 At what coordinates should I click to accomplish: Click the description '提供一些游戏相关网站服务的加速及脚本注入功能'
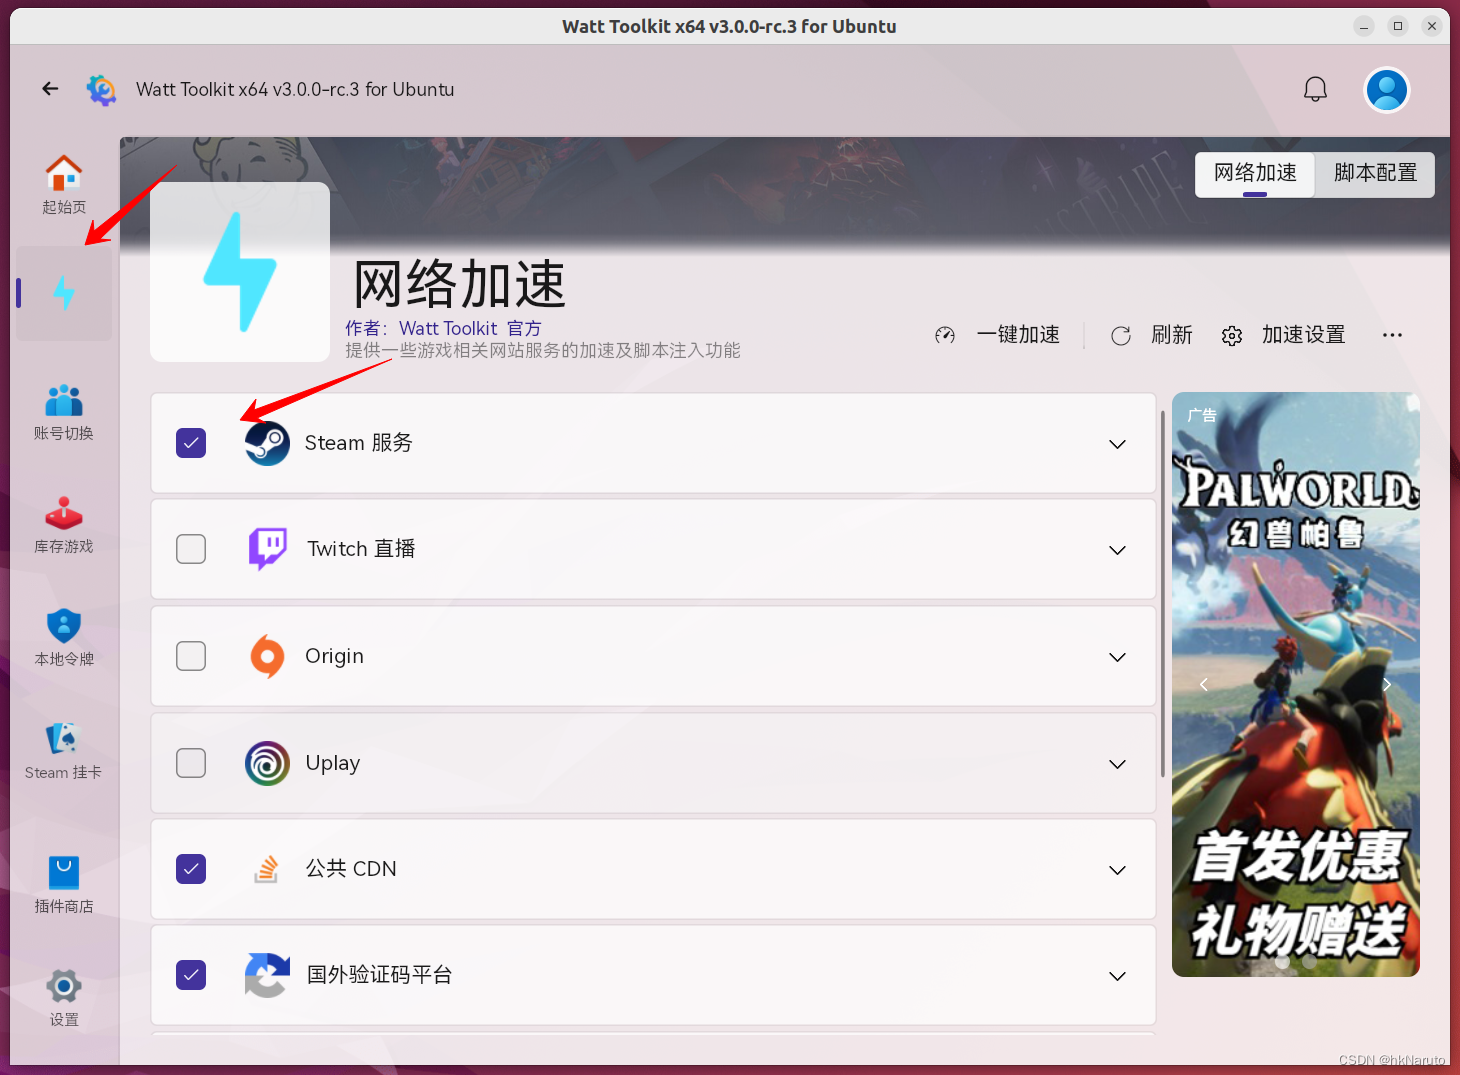click(543, 351)
